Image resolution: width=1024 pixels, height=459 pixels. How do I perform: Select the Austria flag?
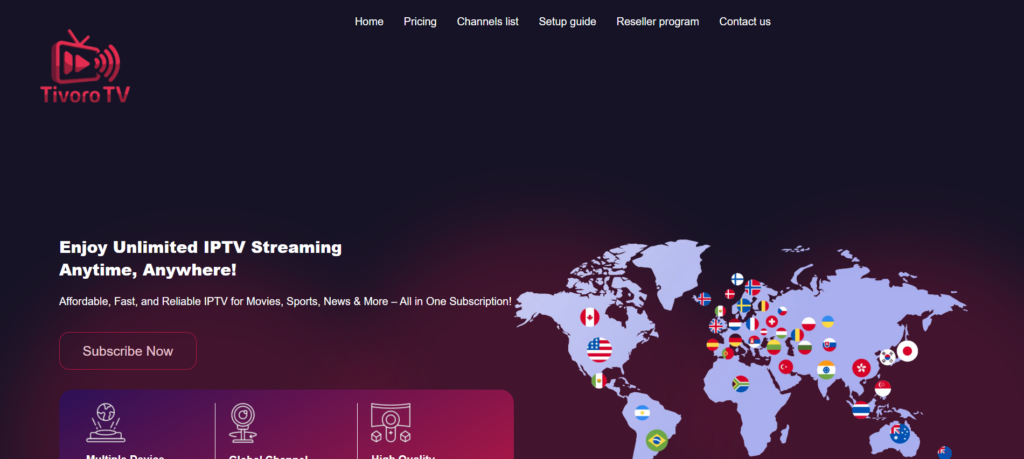763,332
